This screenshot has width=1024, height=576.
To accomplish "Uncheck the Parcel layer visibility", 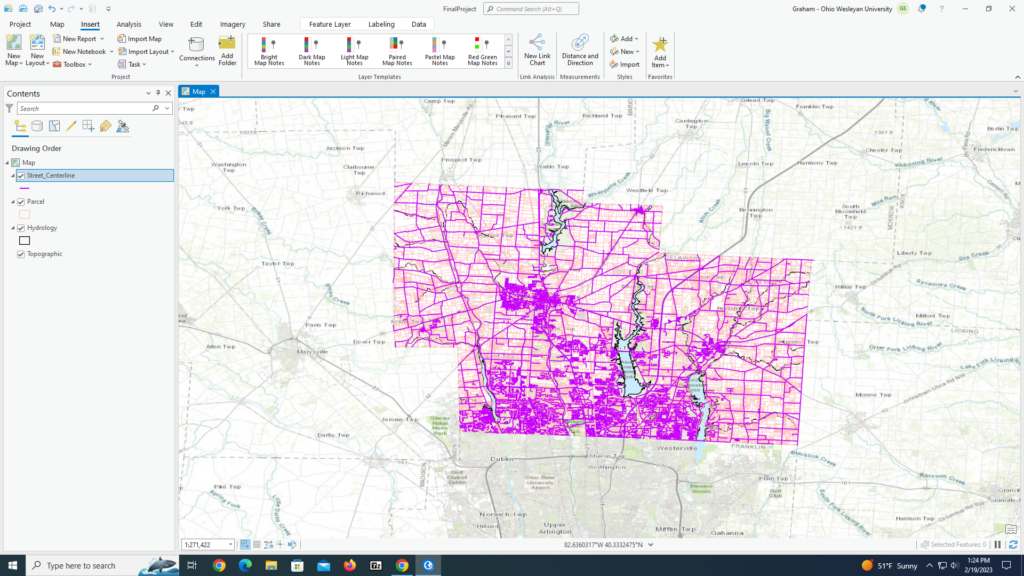I will click(21, 201).
